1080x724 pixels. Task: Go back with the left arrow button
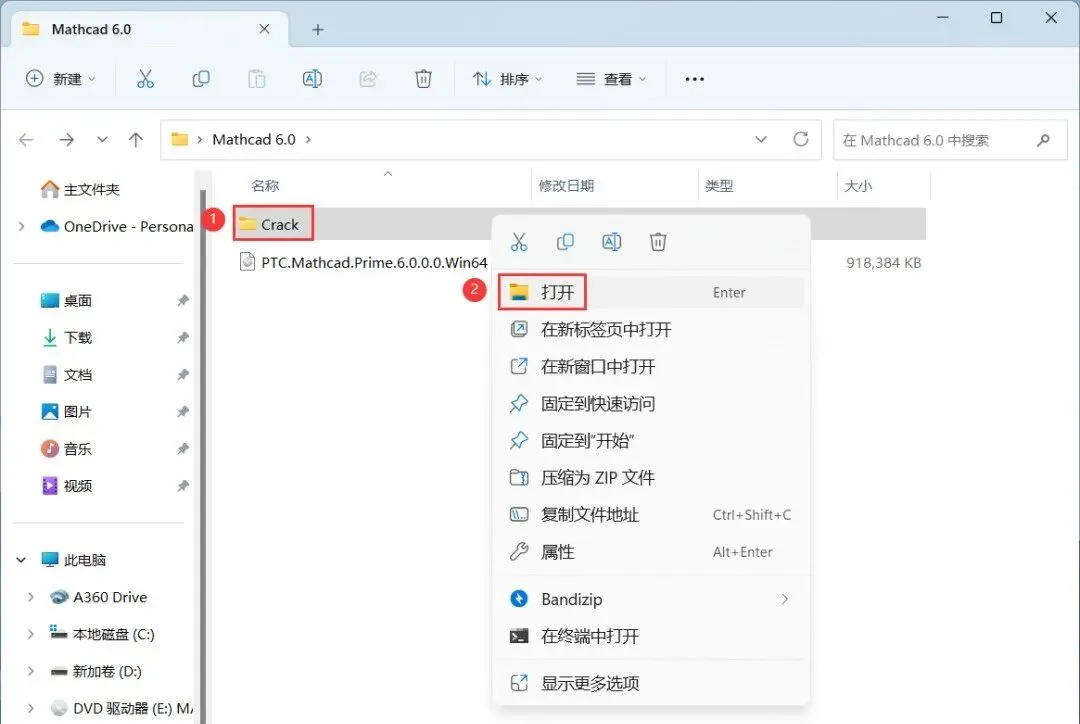pos(26,140)
